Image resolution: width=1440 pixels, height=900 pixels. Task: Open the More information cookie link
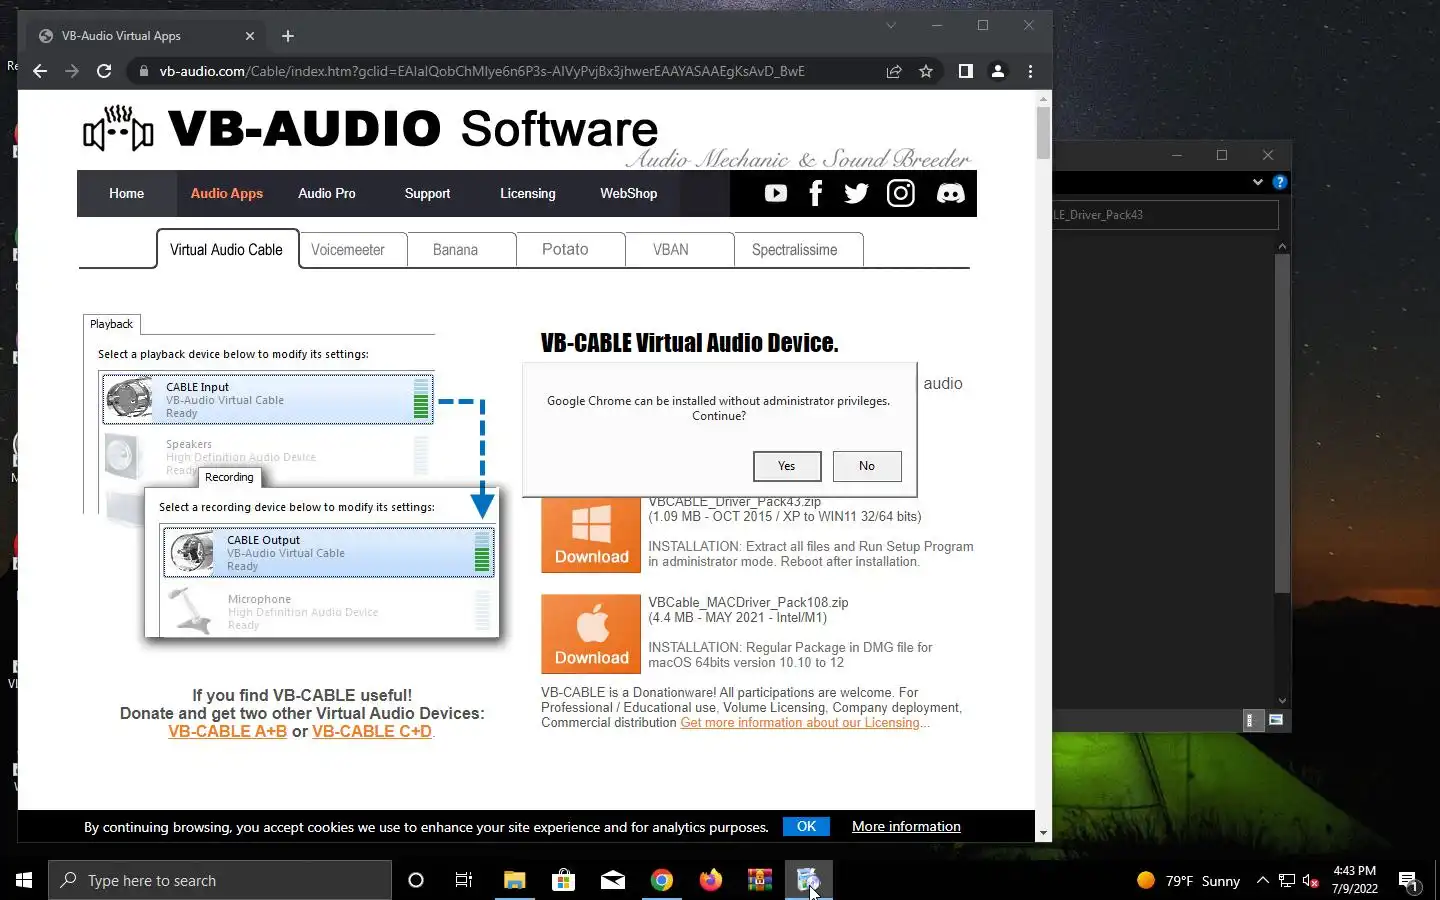point(906,826)
